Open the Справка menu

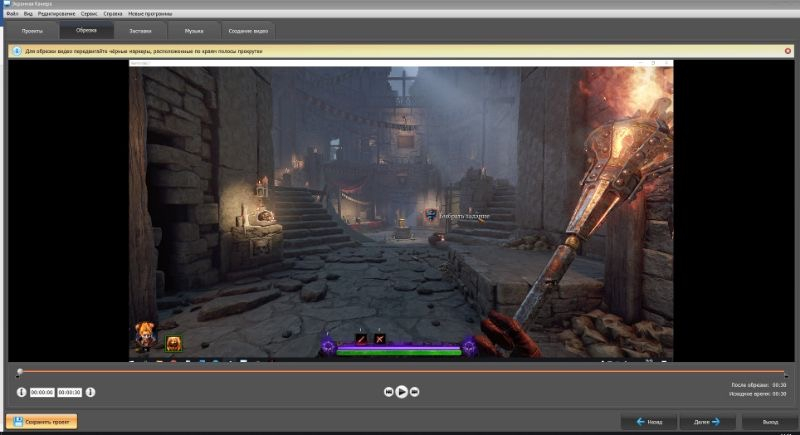[x=113, y=14]
